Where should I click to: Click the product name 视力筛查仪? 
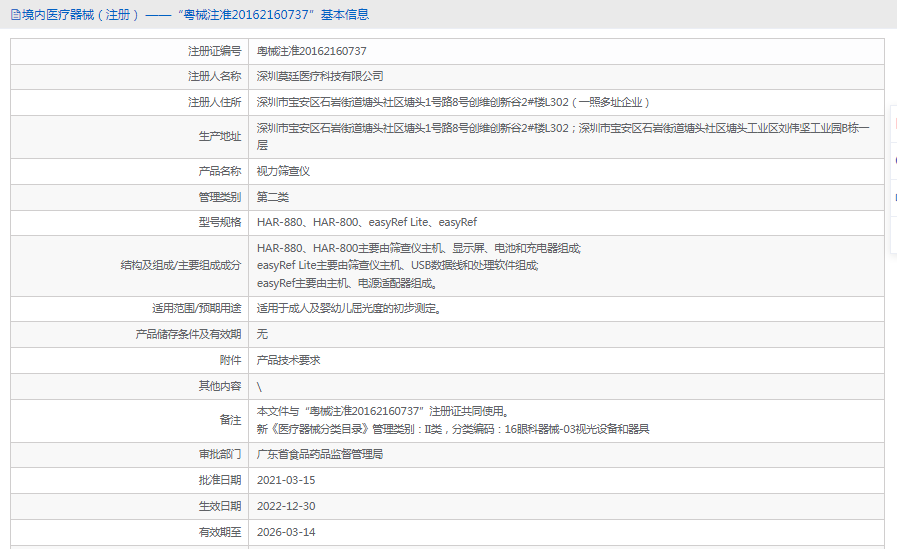coord(283,171)
